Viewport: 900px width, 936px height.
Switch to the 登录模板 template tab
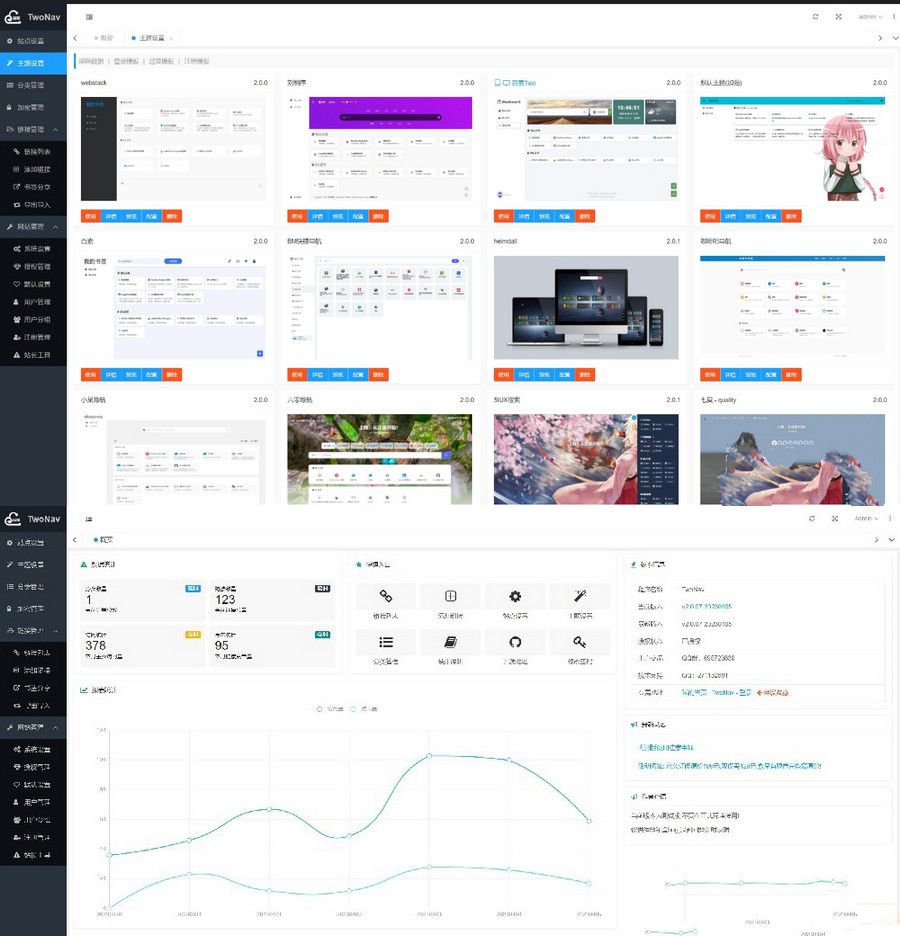click(x=127, y=61)
